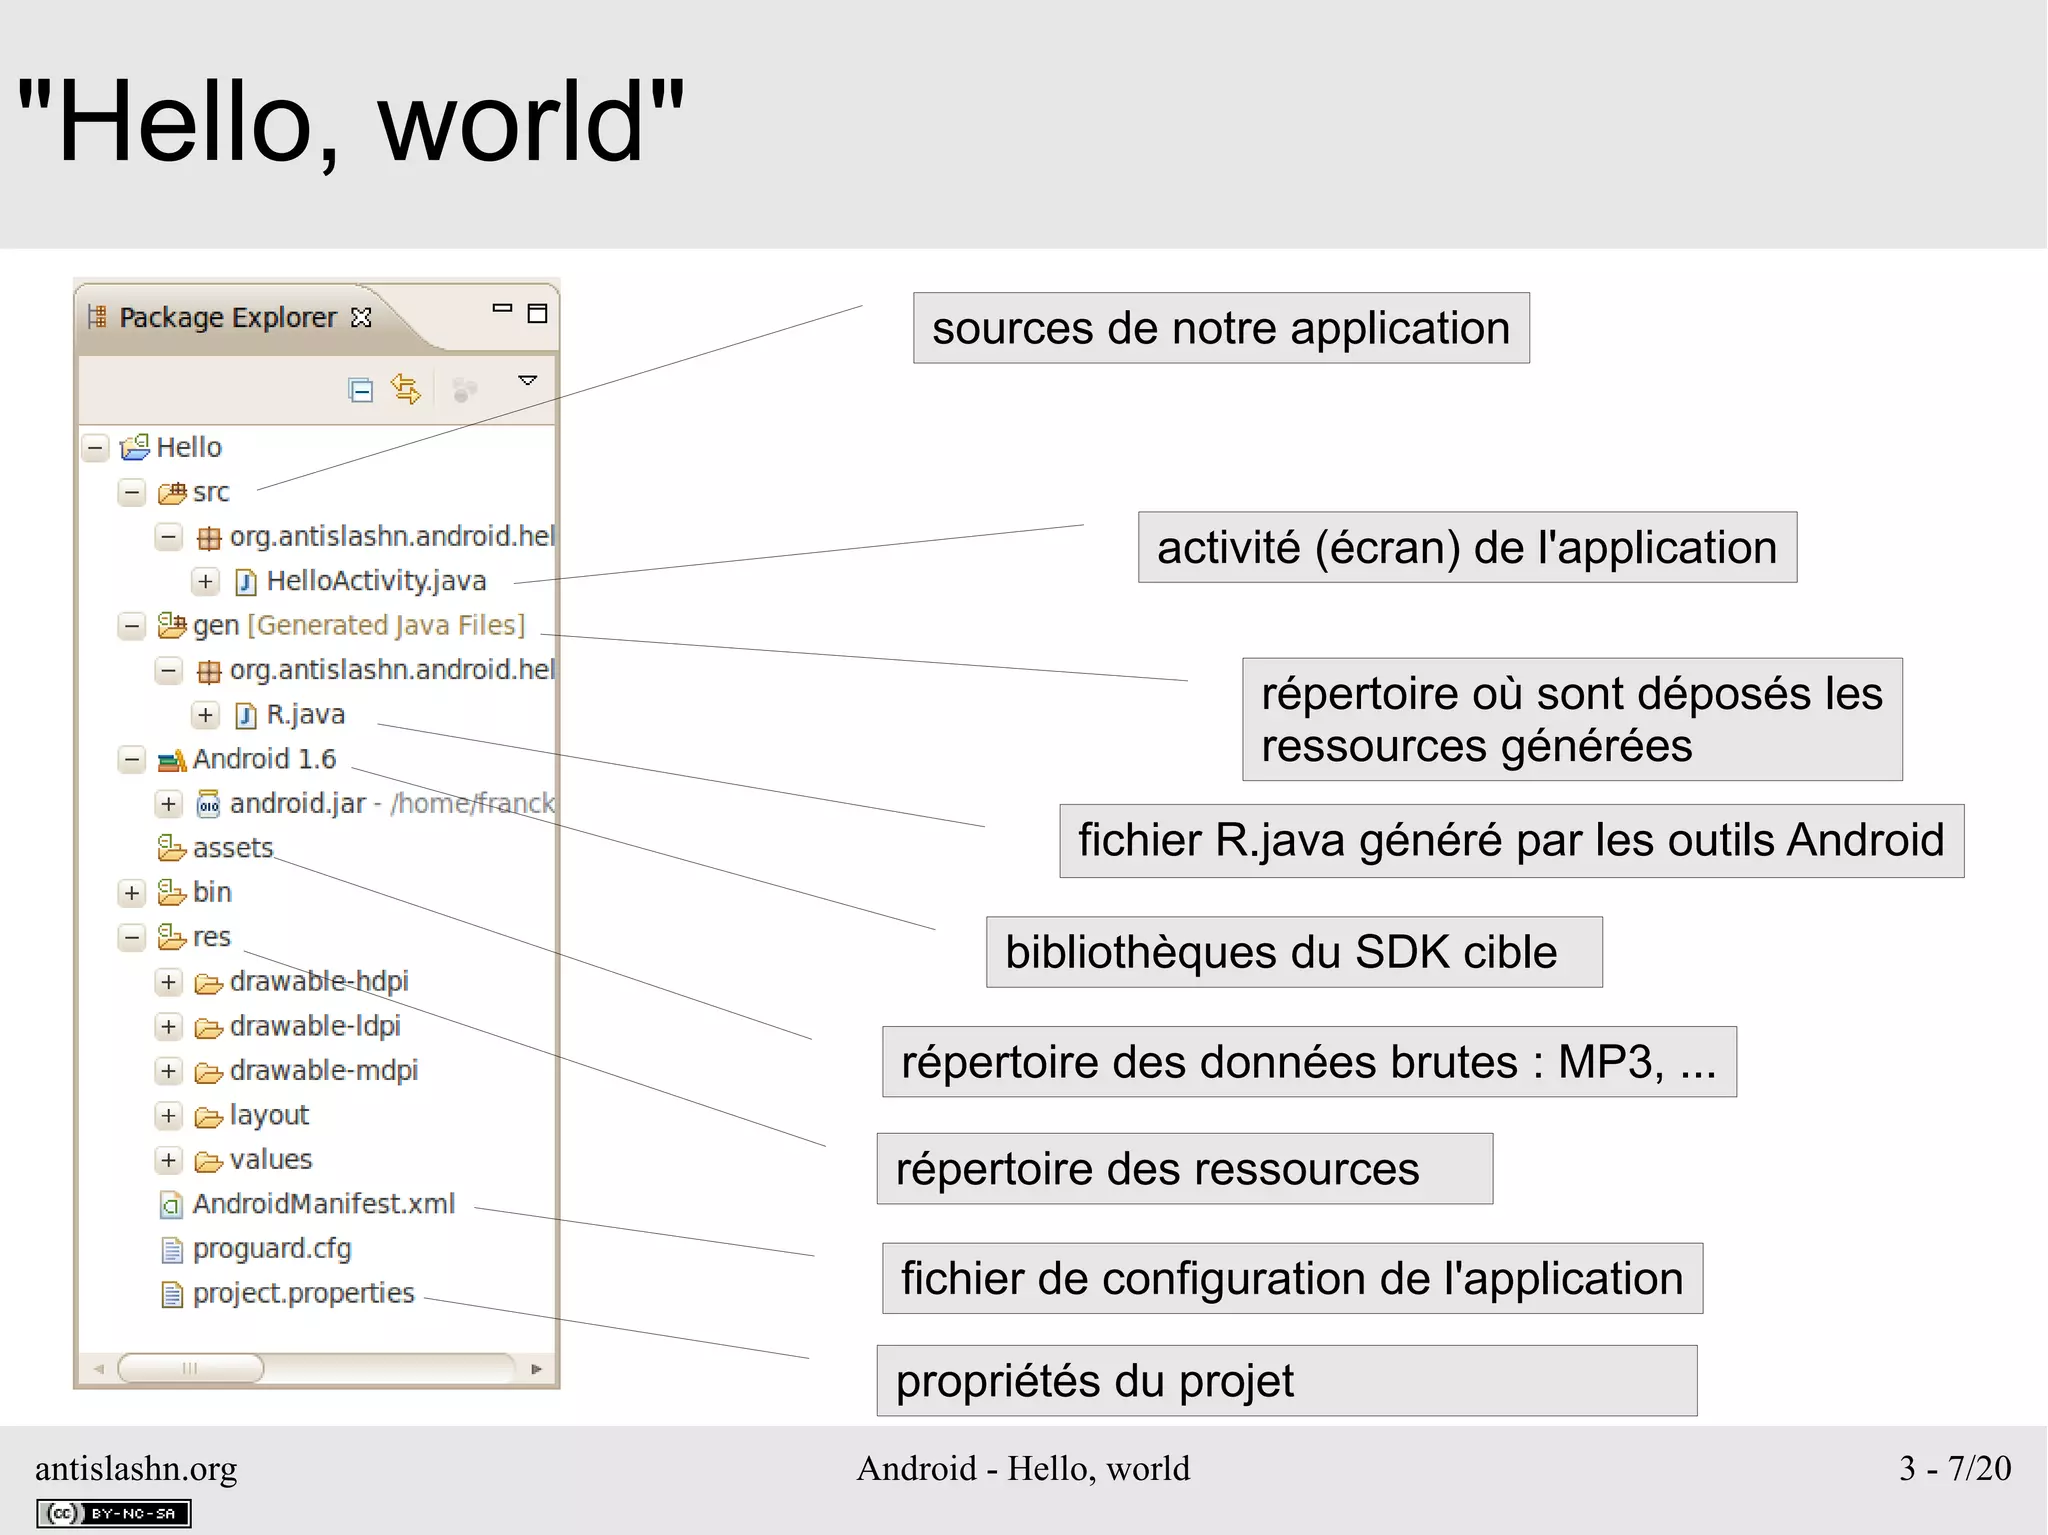Image resolution: width=2048 pixels, height=1535 pixels.
Task: Toggle Link with Editor icon
Action: 406,389
